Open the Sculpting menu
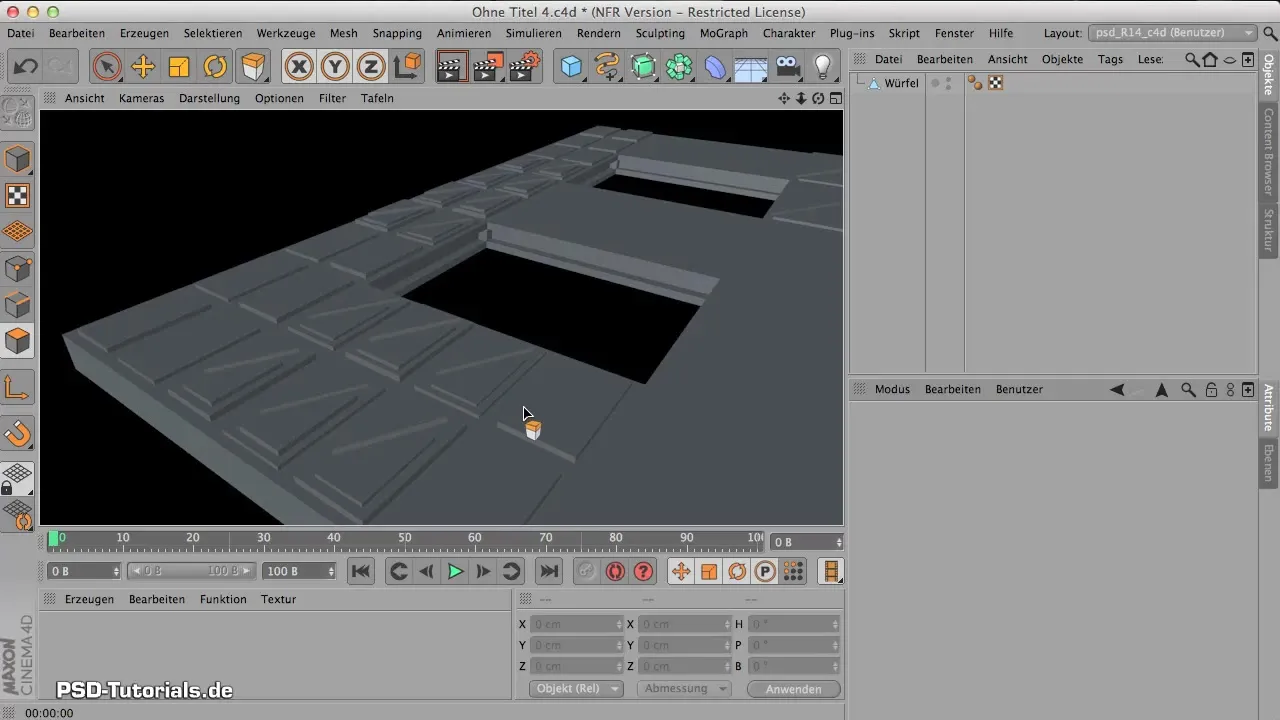This screenshot has width=1280, height=720. point(660,33)
